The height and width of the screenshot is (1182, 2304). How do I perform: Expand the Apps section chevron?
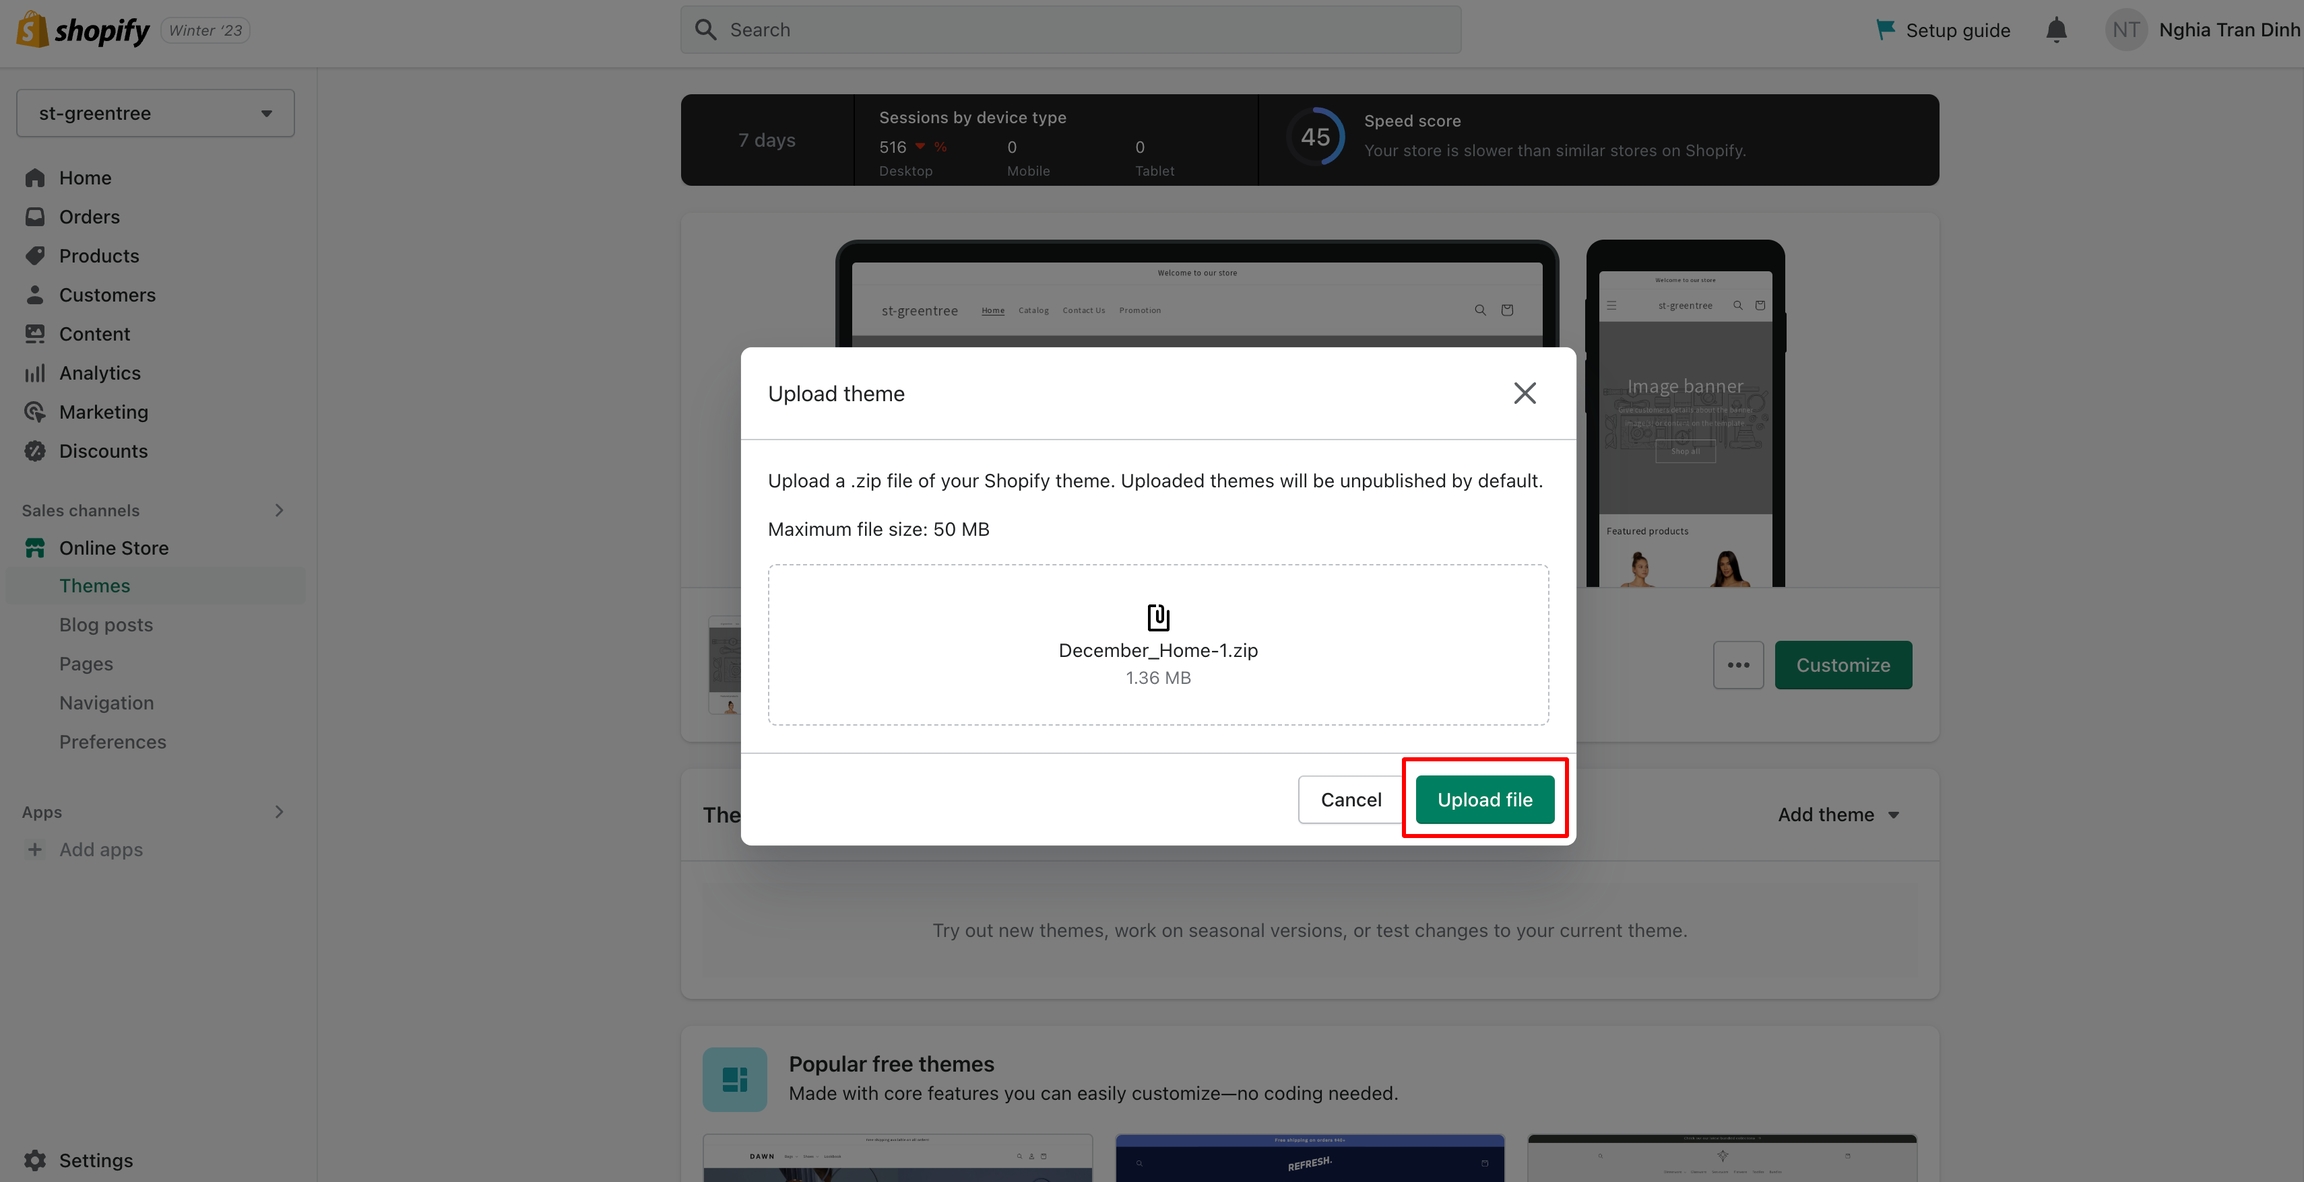(x=279, y=812)
